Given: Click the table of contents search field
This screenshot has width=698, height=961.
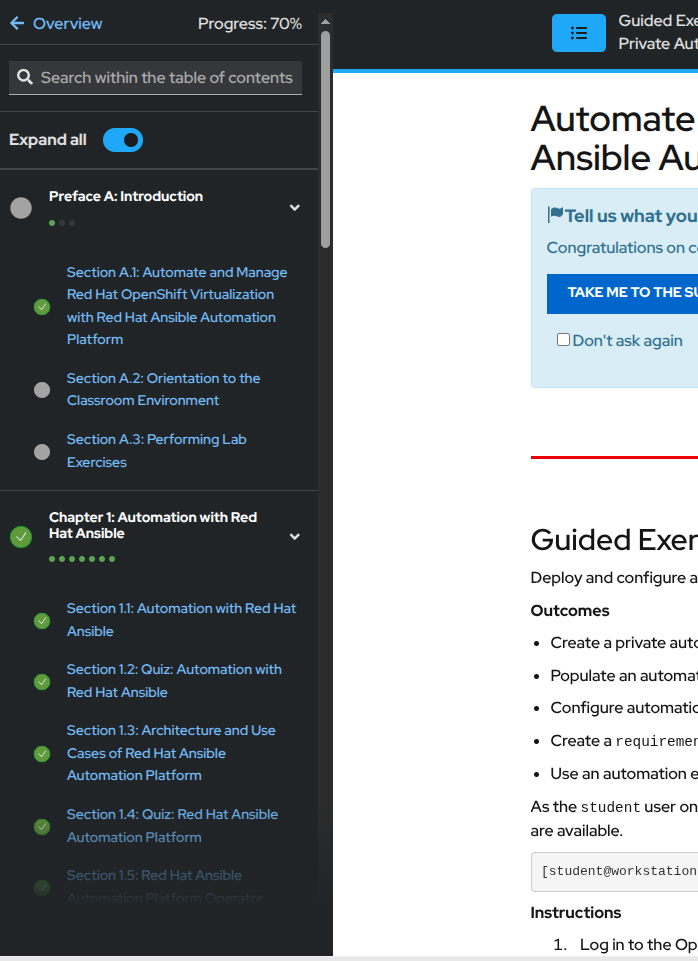Looking at the screenshot, I should tap(166, 77).
